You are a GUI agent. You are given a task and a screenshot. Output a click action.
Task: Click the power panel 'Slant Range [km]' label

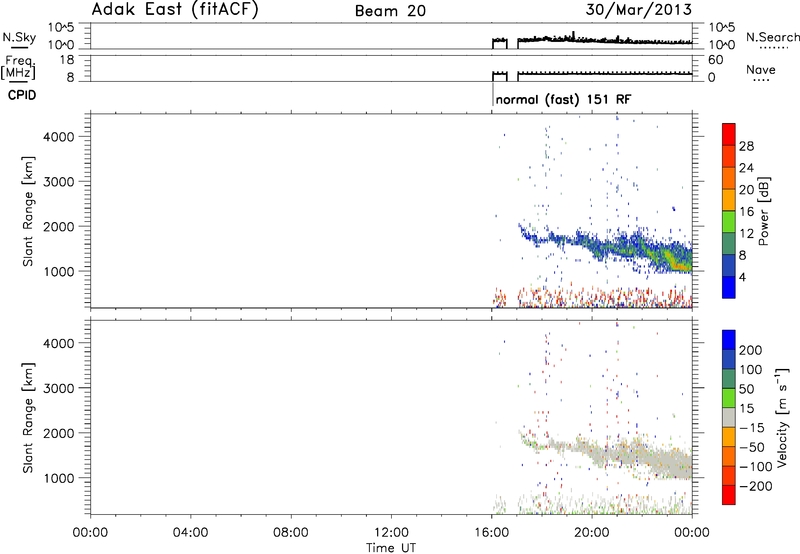(28, 211)
